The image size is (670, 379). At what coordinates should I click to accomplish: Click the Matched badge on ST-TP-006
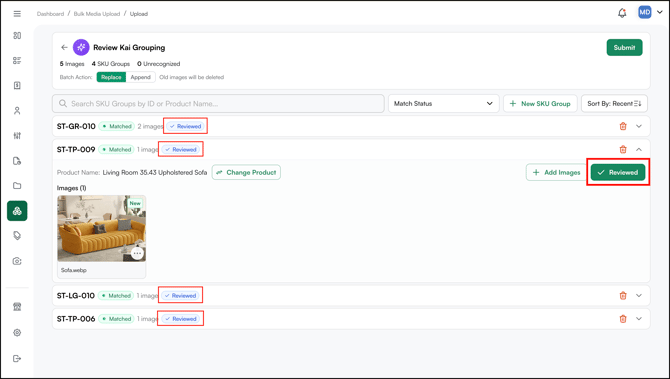(116, 319)
